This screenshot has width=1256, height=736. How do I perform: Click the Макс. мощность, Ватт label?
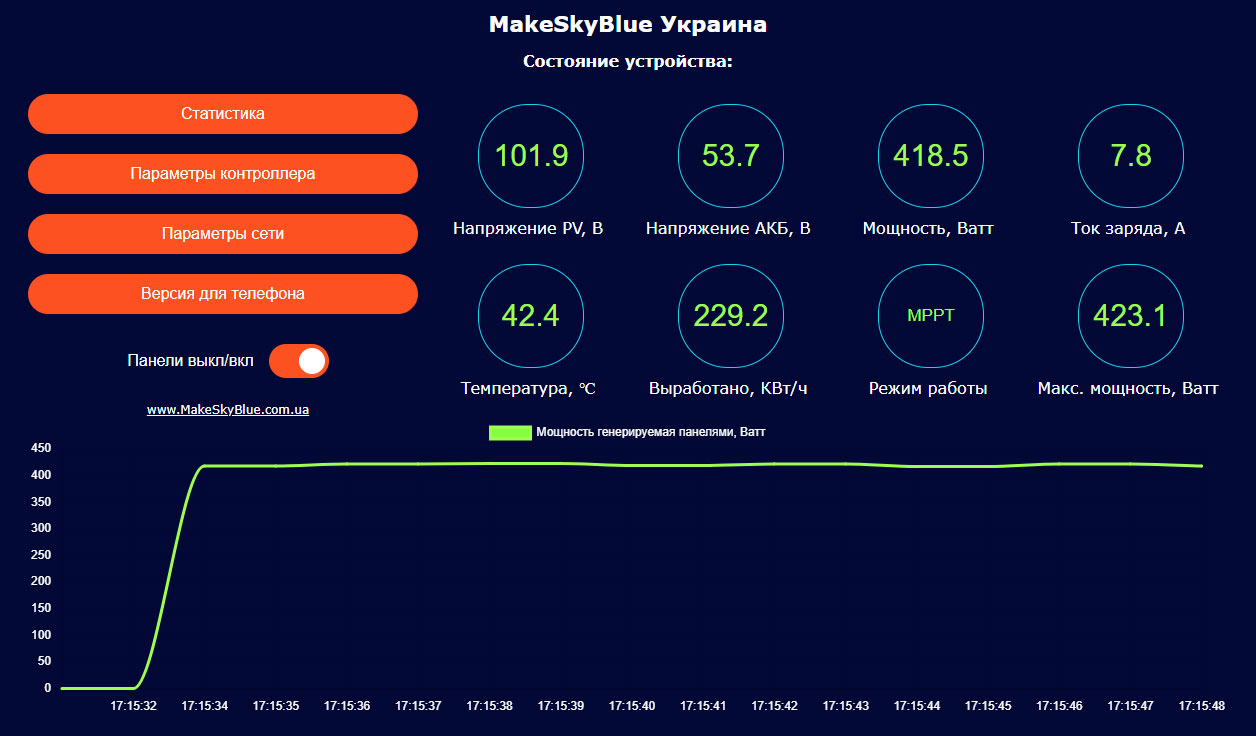pos(1128,389)
